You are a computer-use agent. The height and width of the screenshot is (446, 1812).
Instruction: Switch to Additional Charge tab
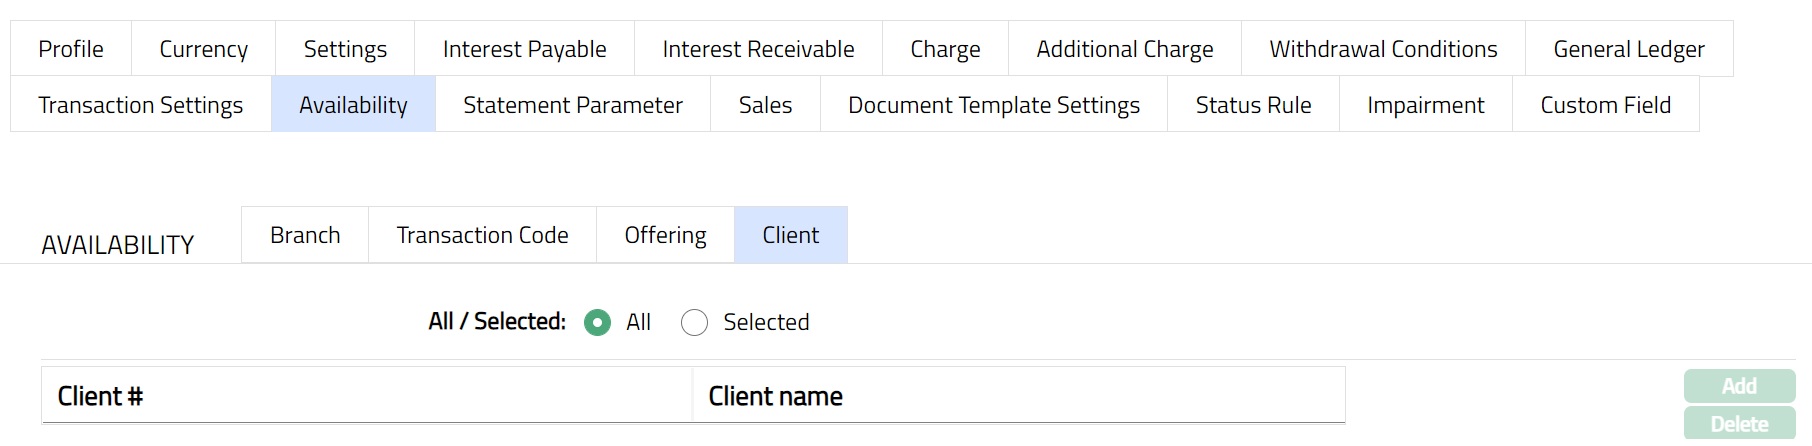tap(1124, 49)
